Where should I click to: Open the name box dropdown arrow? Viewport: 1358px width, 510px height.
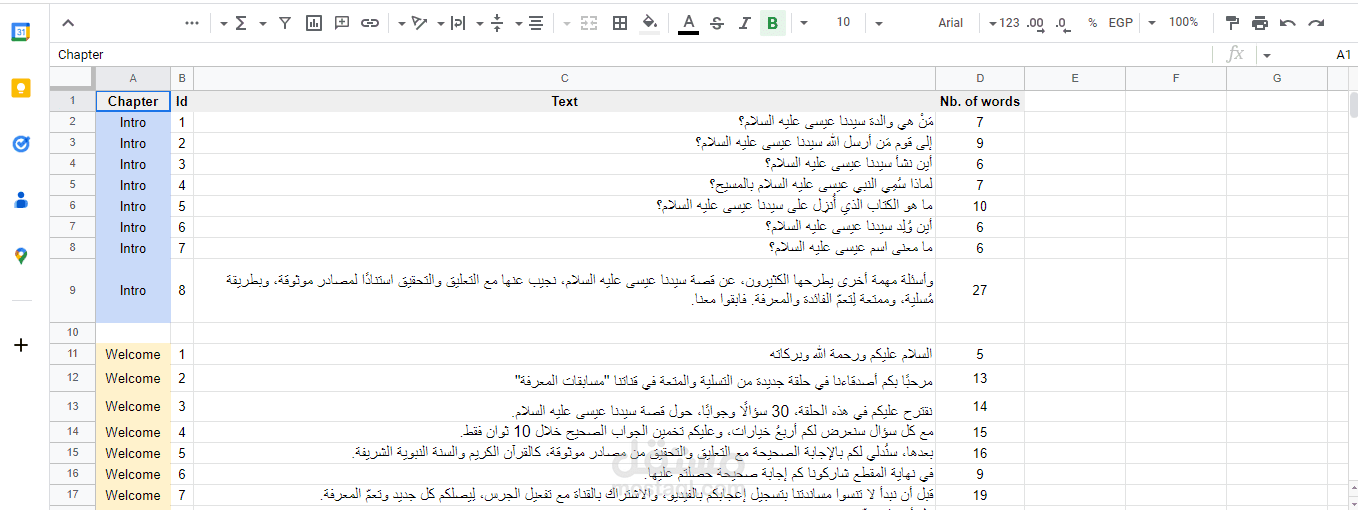click(1267, 56)
